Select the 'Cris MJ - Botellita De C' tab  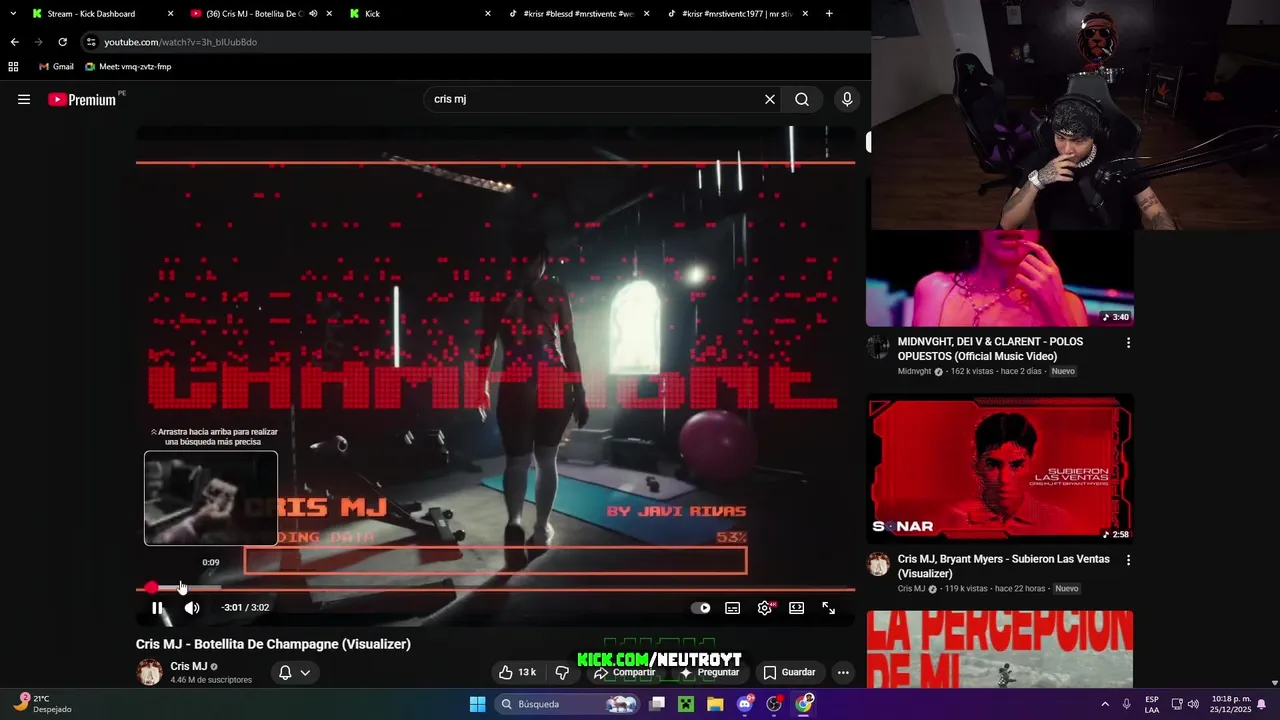(x=254, y=14)
